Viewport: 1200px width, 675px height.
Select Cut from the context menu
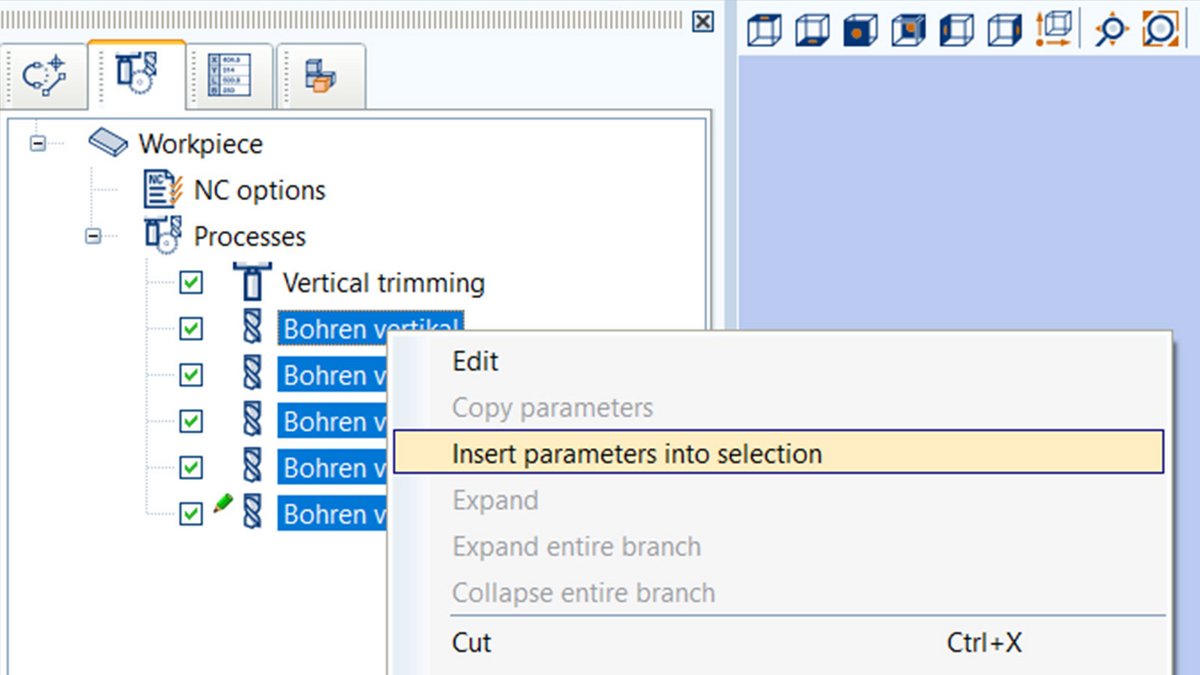point(470,643)
